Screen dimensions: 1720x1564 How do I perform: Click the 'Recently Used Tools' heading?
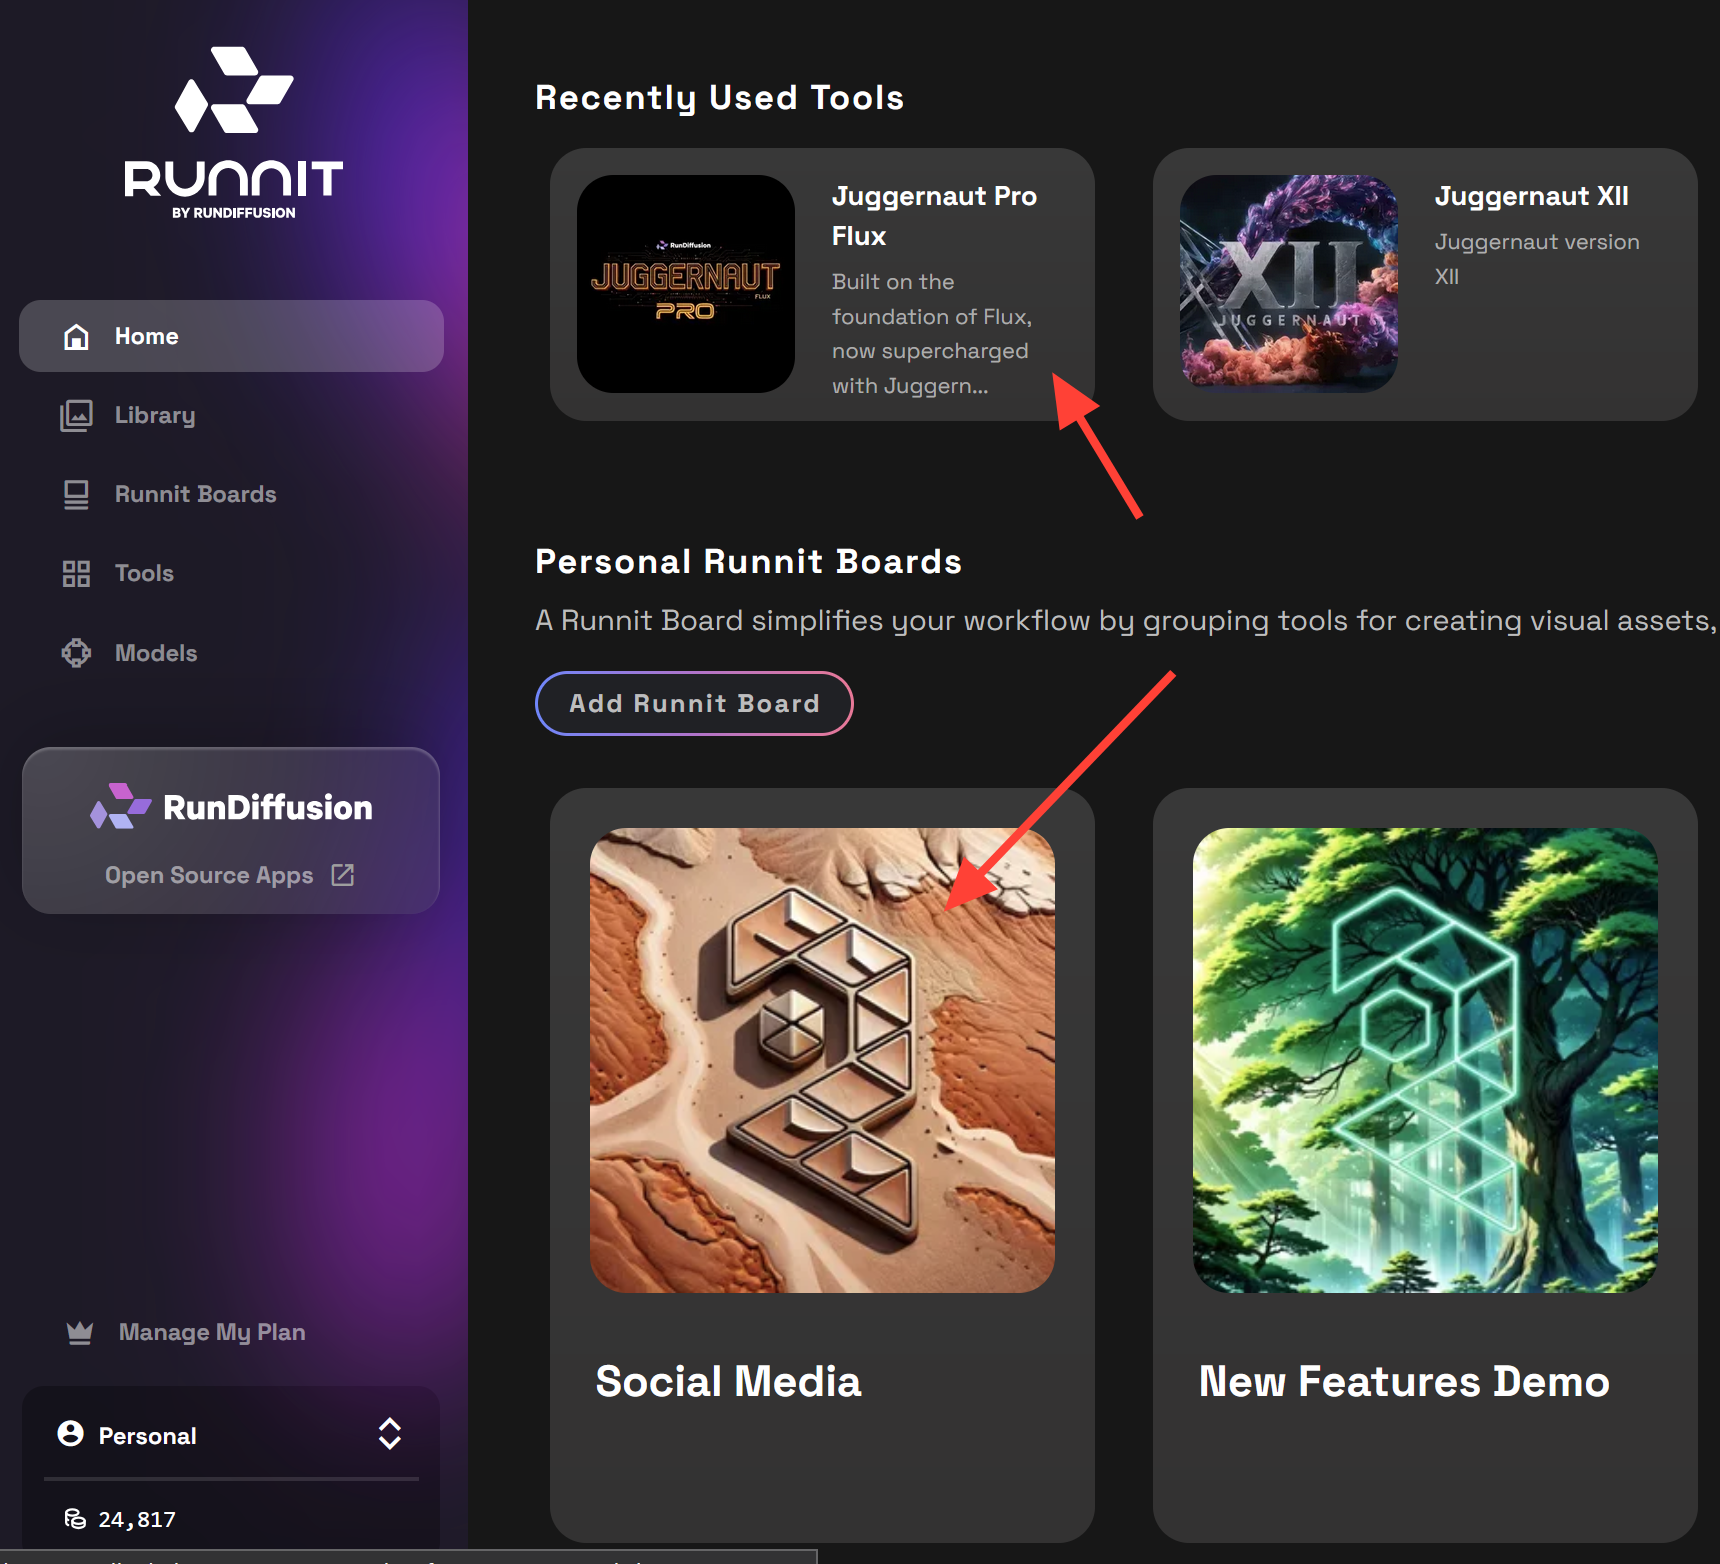(x=720, y=98)
